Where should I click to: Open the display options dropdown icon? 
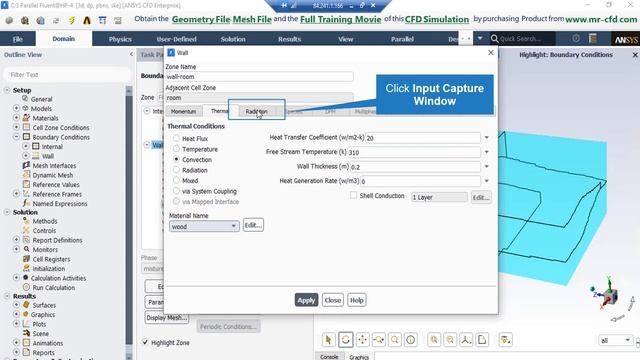click(505, 340)
